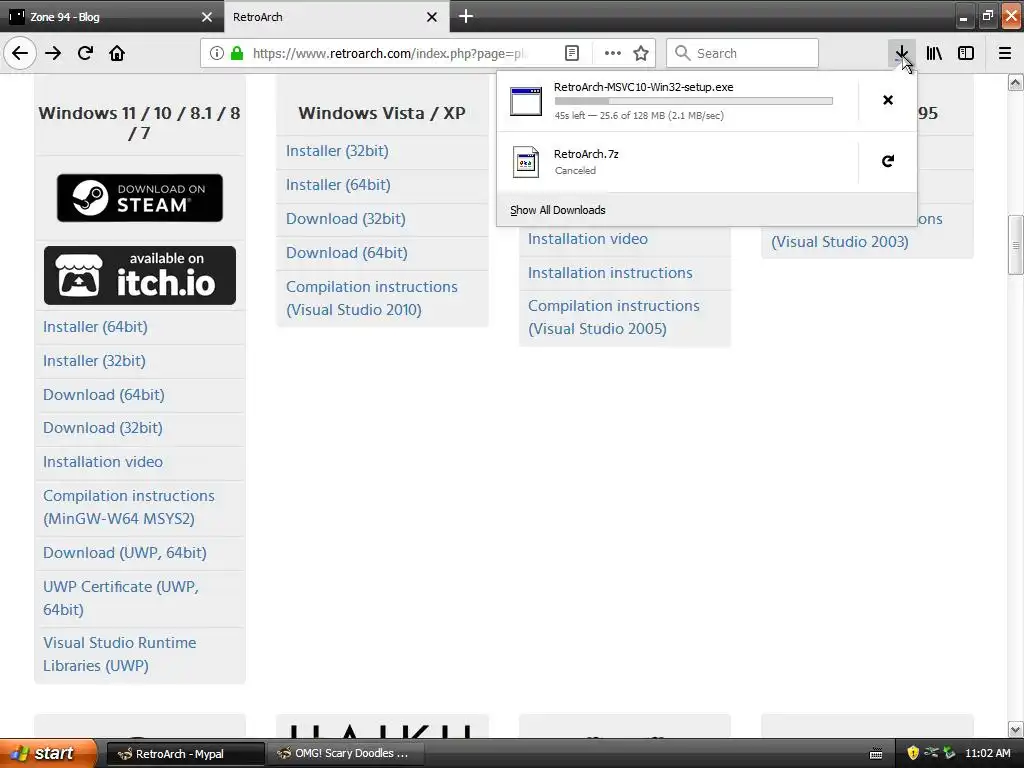Open Visual Studio Runtime Libraries (UWP) link
Viewport: 1024px width, 768px height.
point(120,654)
